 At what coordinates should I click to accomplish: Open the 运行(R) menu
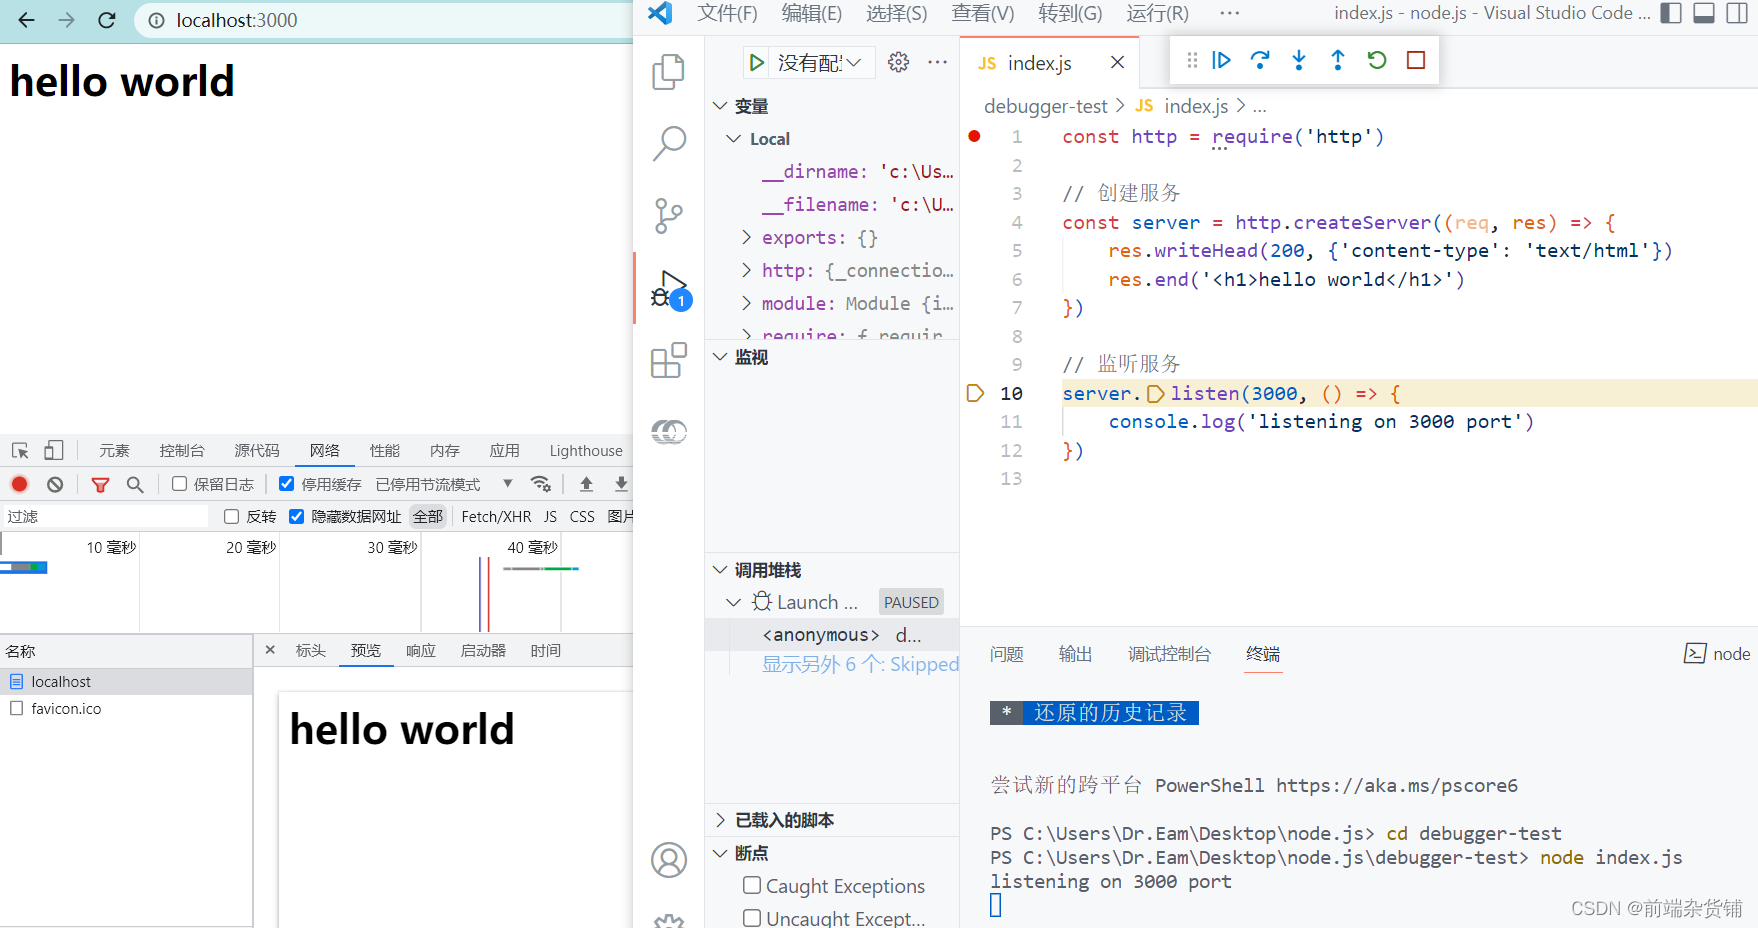(x=1157, y=13)
